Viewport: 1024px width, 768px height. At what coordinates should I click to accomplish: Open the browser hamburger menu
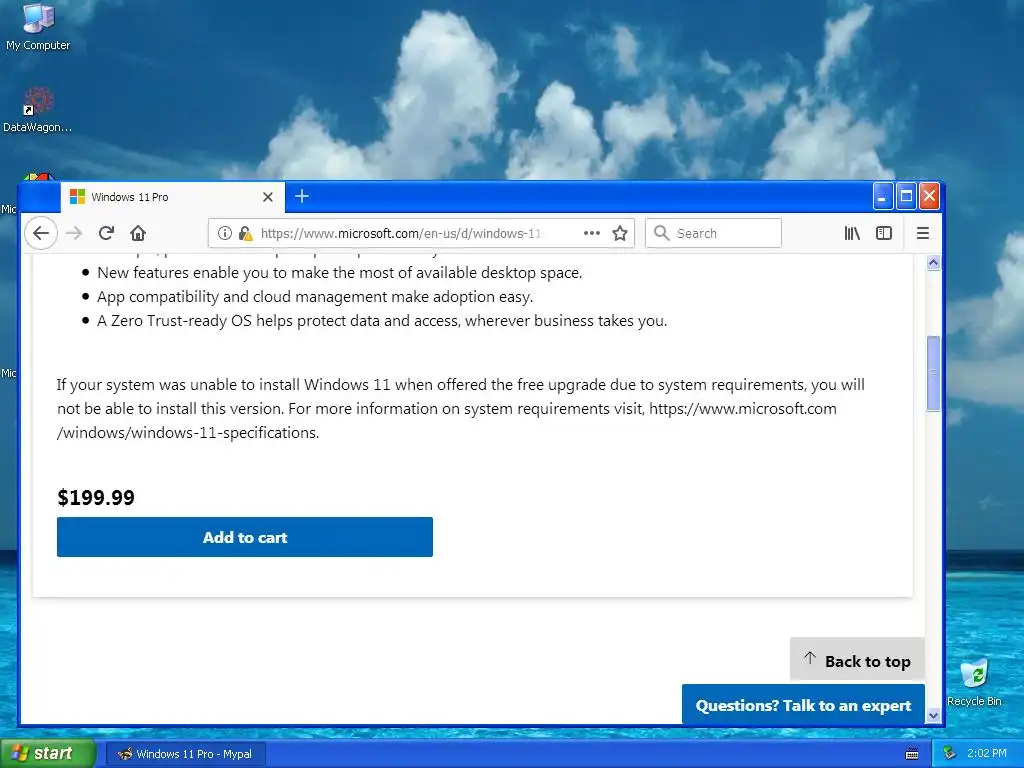pyautogui.click(x=923, y=233)
